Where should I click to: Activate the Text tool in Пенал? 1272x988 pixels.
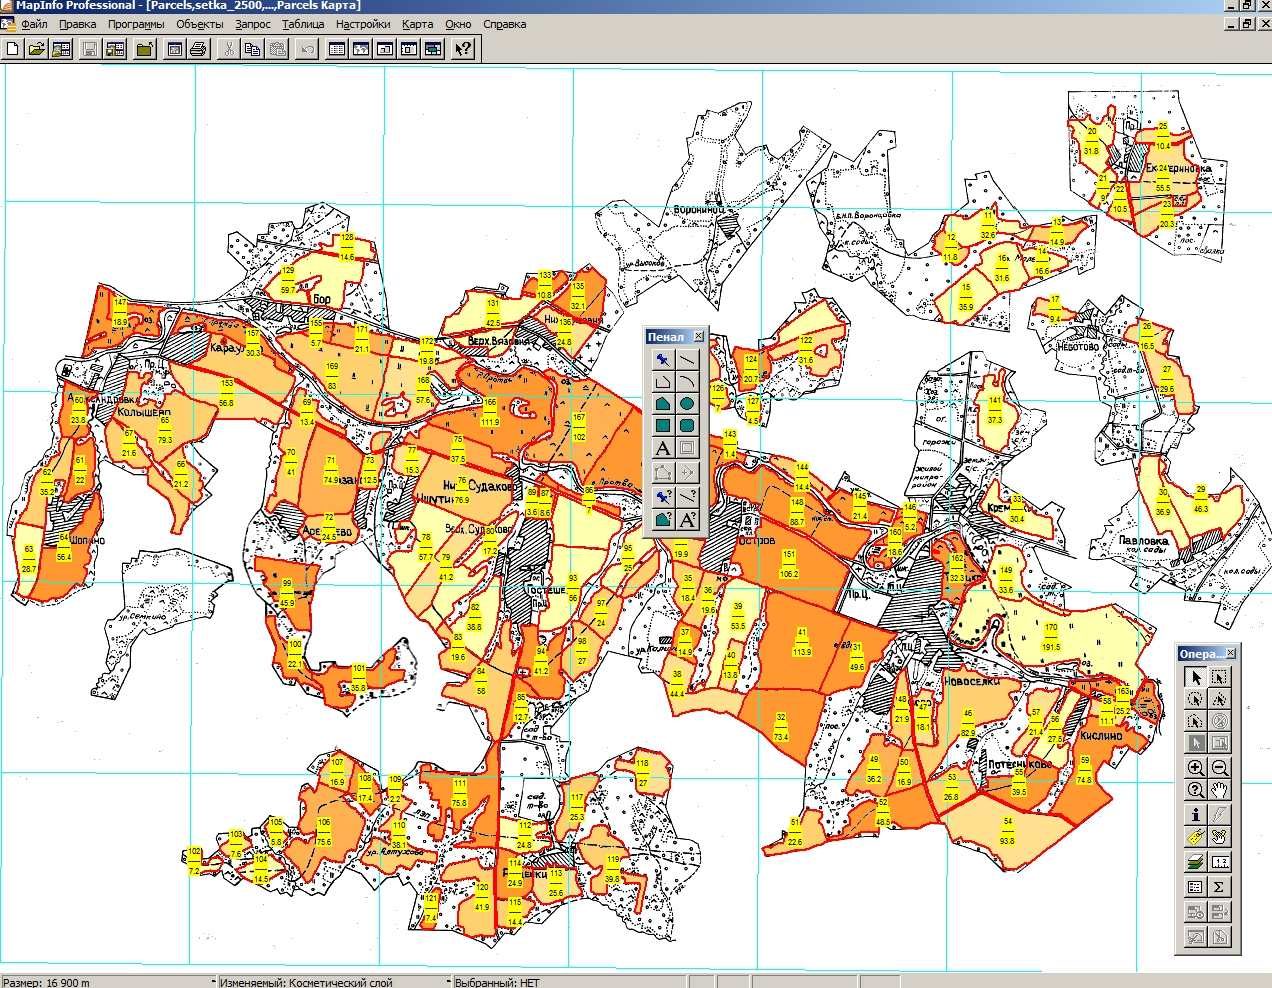[x=663, y=448]
